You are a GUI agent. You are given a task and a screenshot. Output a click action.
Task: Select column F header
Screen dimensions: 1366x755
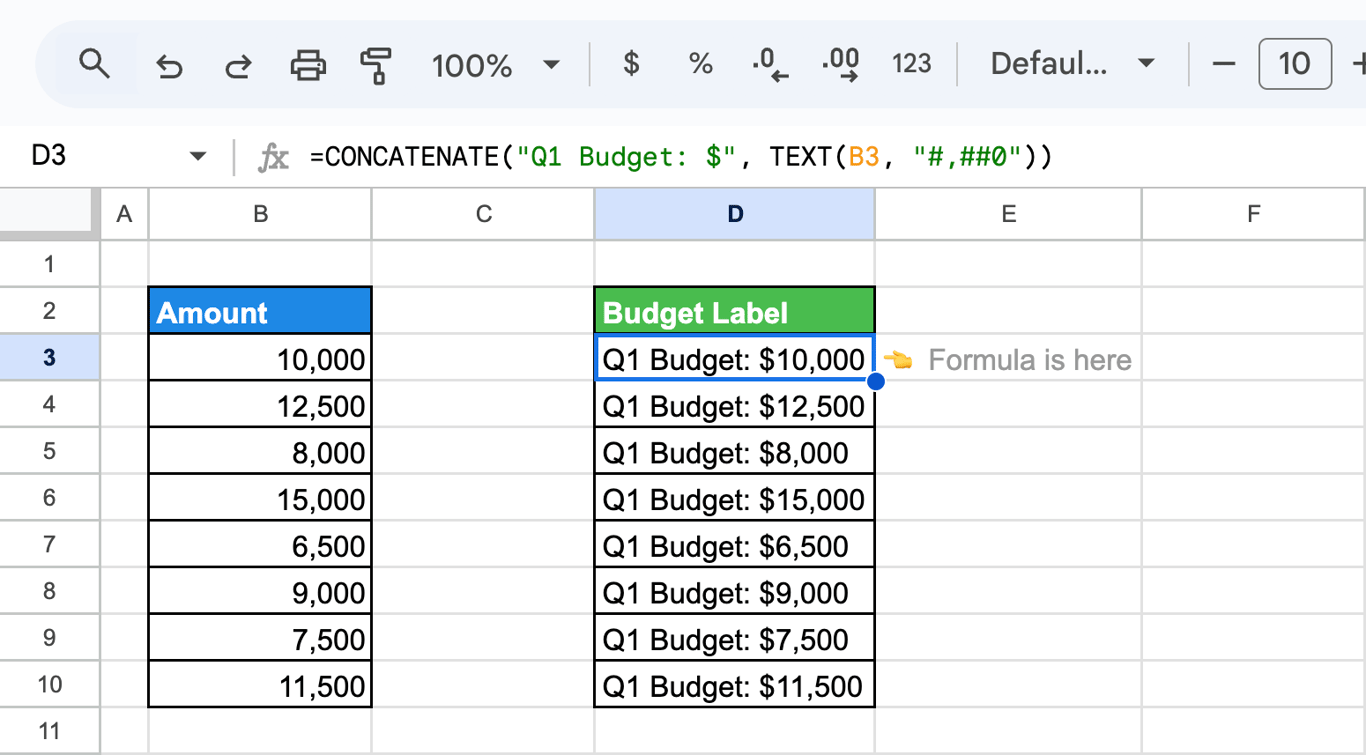click(1254, 214)
